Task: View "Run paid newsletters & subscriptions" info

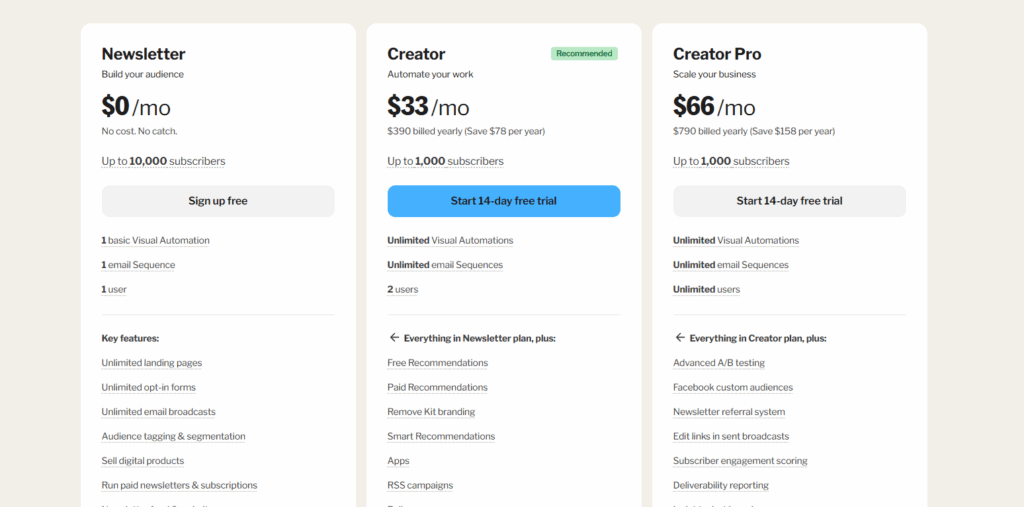Action: click(x=179, y=486)
